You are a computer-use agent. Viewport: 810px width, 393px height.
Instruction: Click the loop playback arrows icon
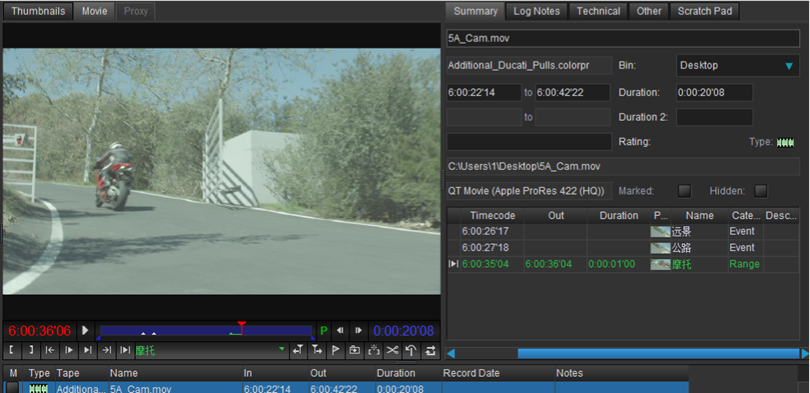(430, 351)
